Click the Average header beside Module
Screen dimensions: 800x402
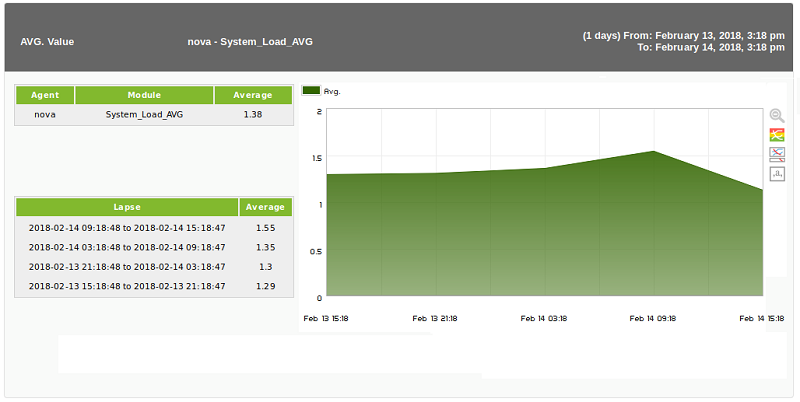click(x=253, y=95)
